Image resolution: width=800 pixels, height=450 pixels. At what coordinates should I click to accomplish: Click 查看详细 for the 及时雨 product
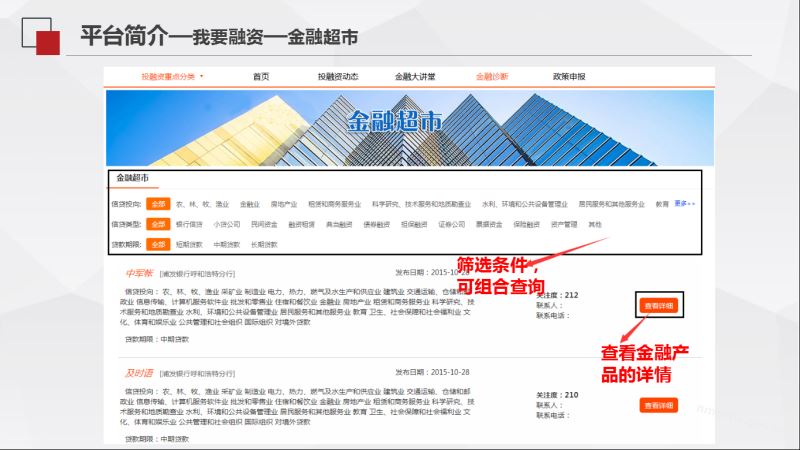click(658, 405)
